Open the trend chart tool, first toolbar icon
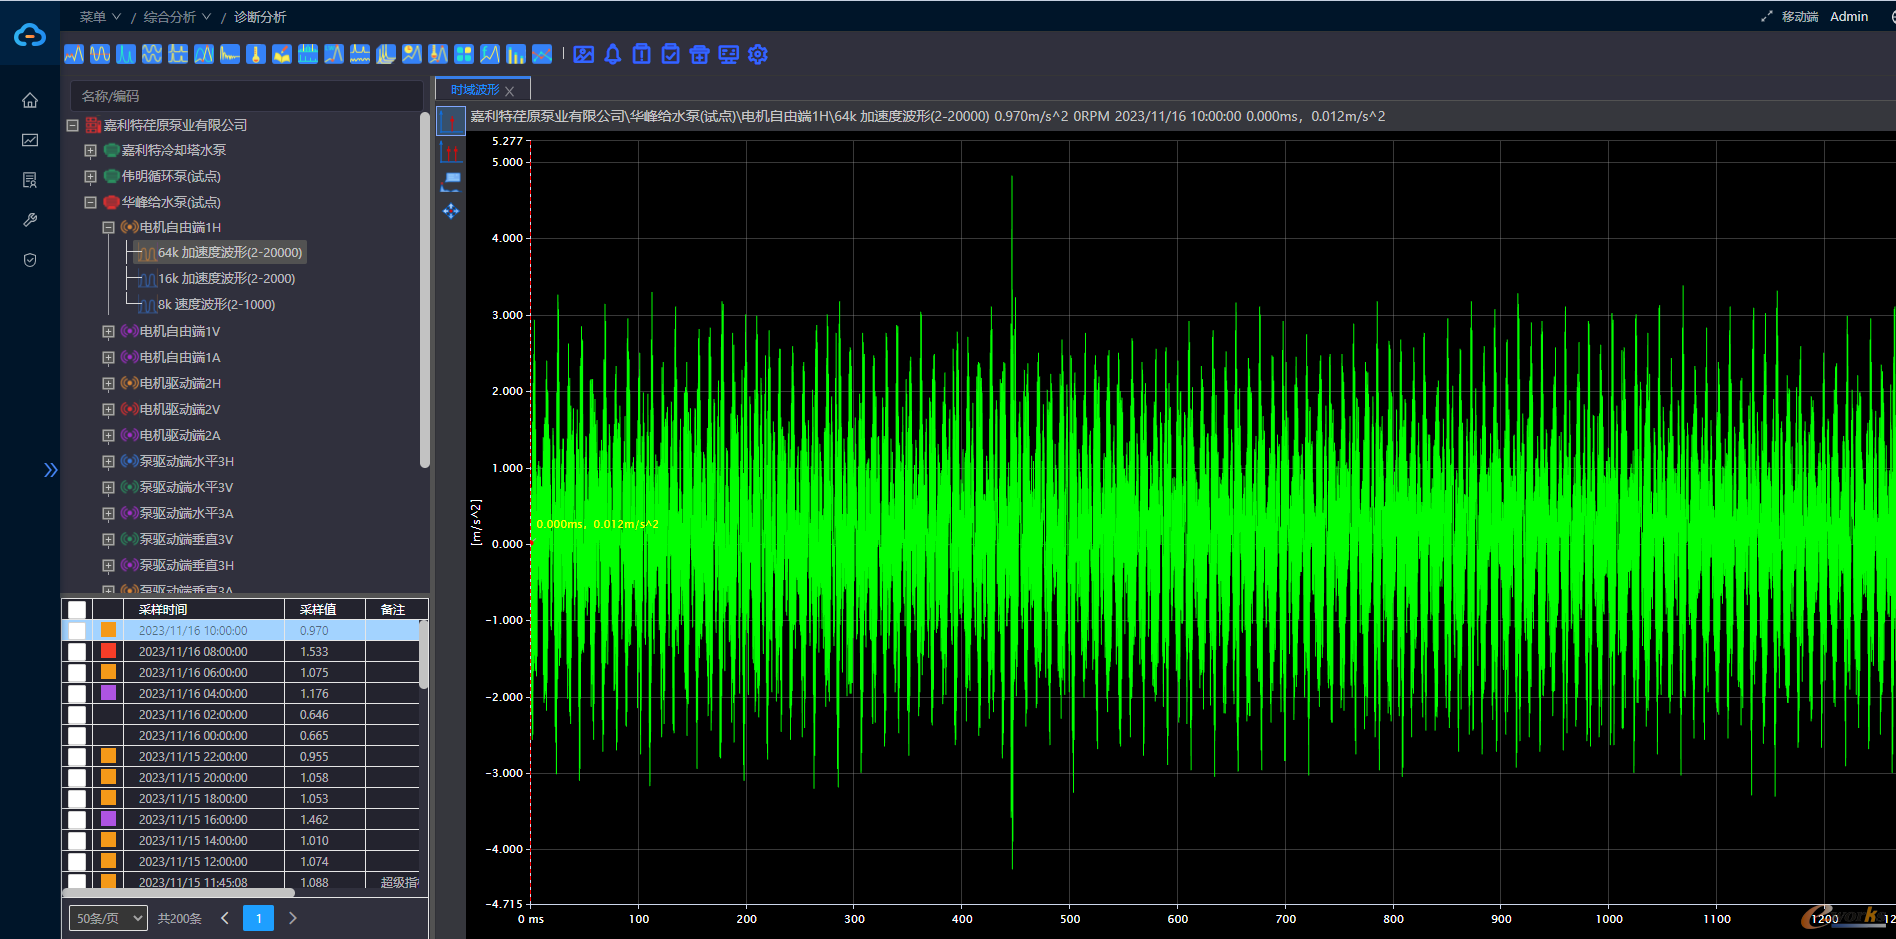1896x939 pixels. pyautogui.click(x=74, y=54)
